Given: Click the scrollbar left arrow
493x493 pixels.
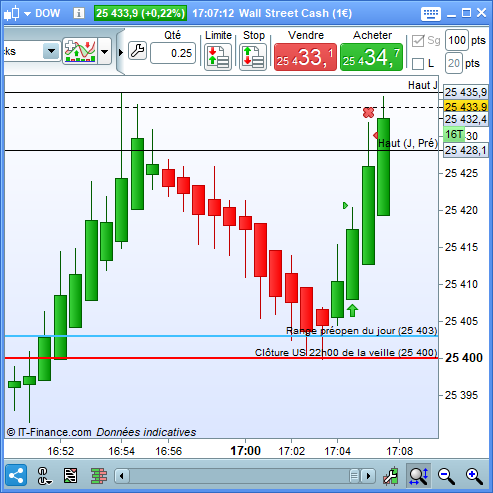Looking at the screenshot, I should 122,476.
